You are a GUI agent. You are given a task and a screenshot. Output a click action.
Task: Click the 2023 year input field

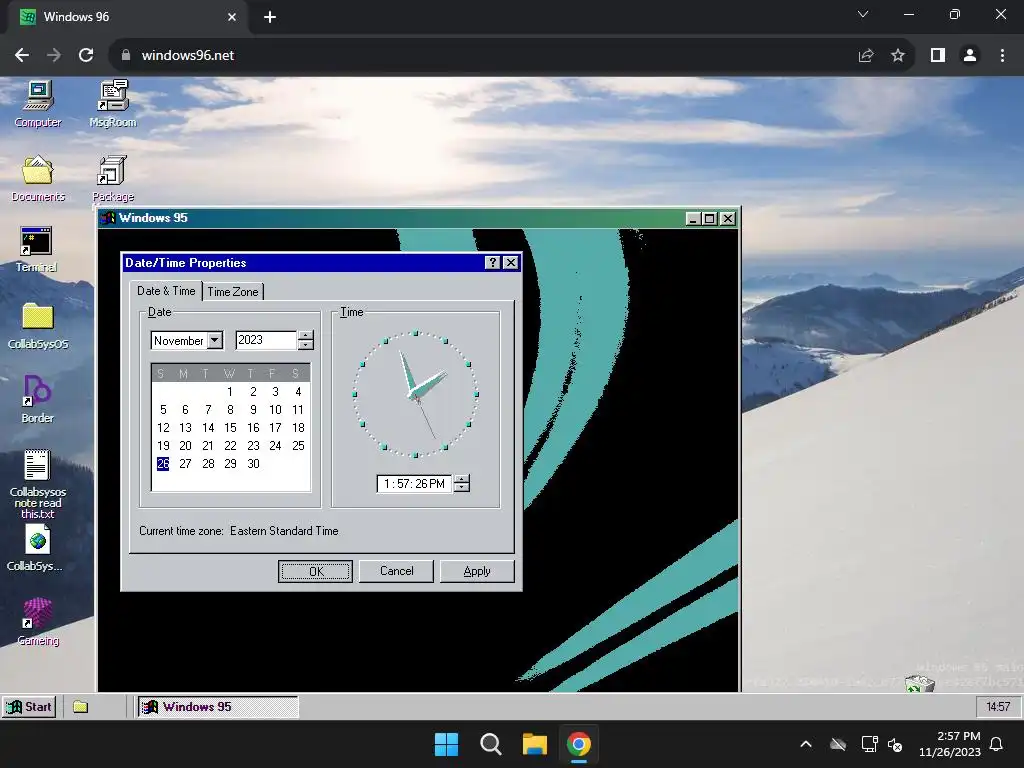coord(266,340)
